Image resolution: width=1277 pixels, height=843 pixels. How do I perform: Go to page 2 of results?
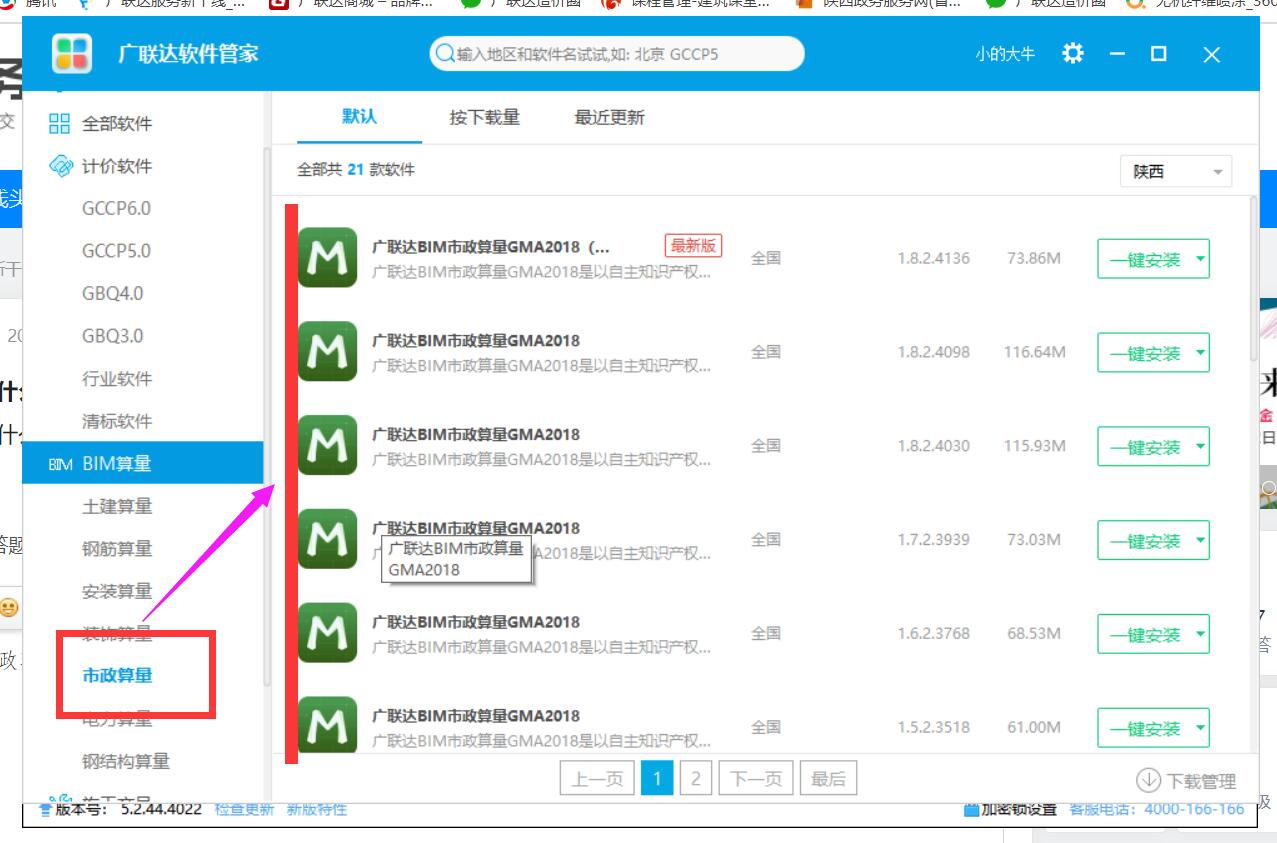[696, 779]
